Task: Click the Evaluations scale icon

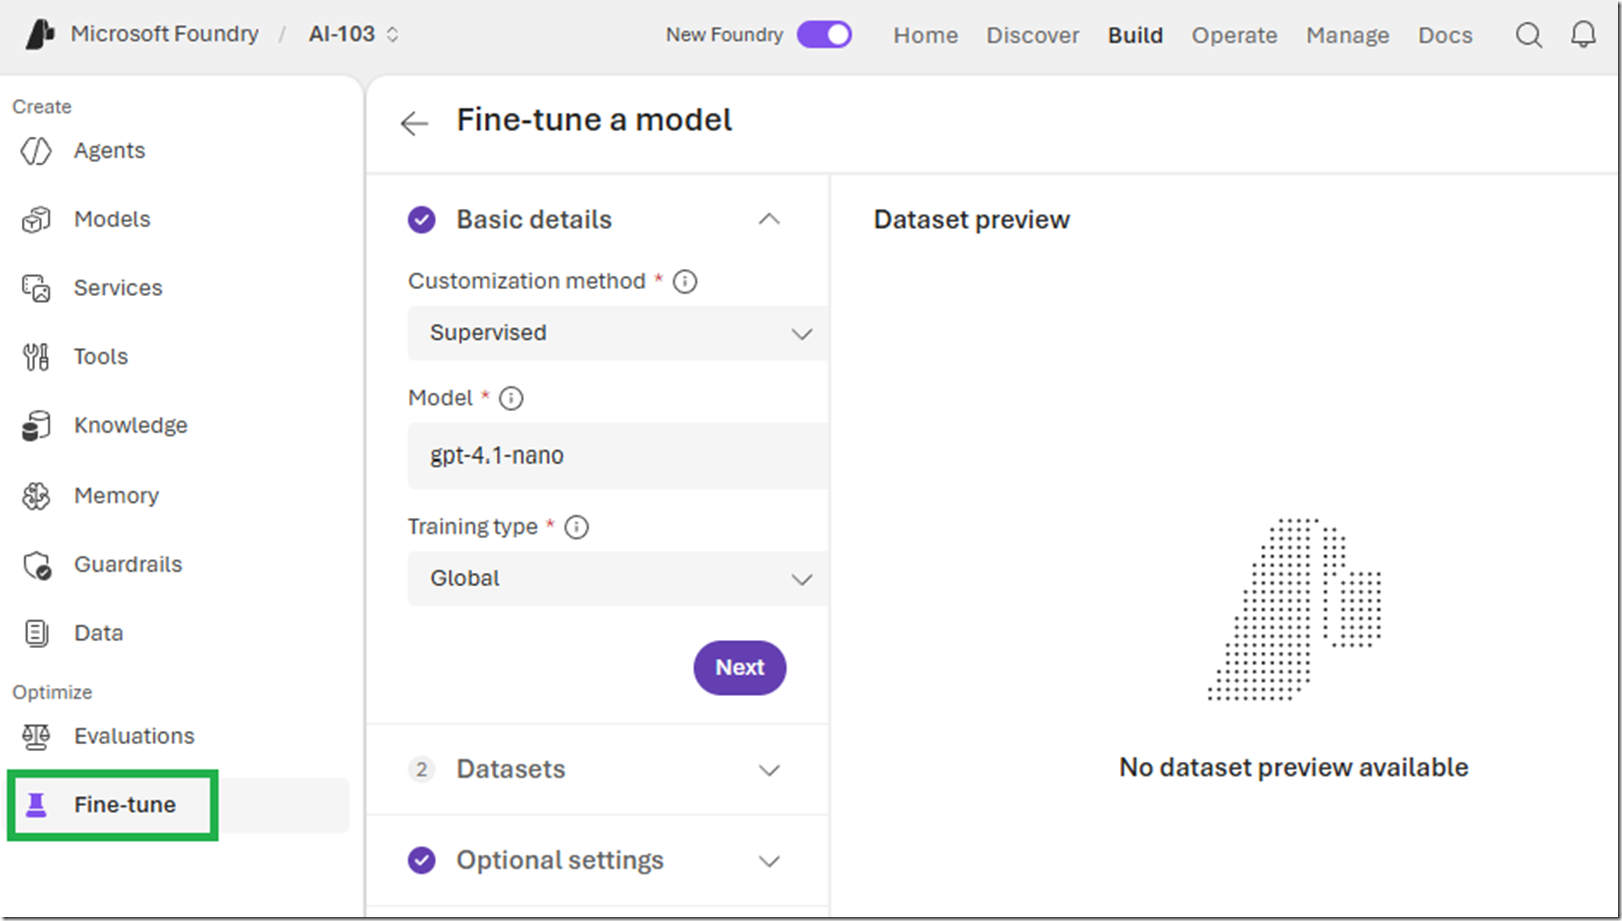Action: (37, 737)
